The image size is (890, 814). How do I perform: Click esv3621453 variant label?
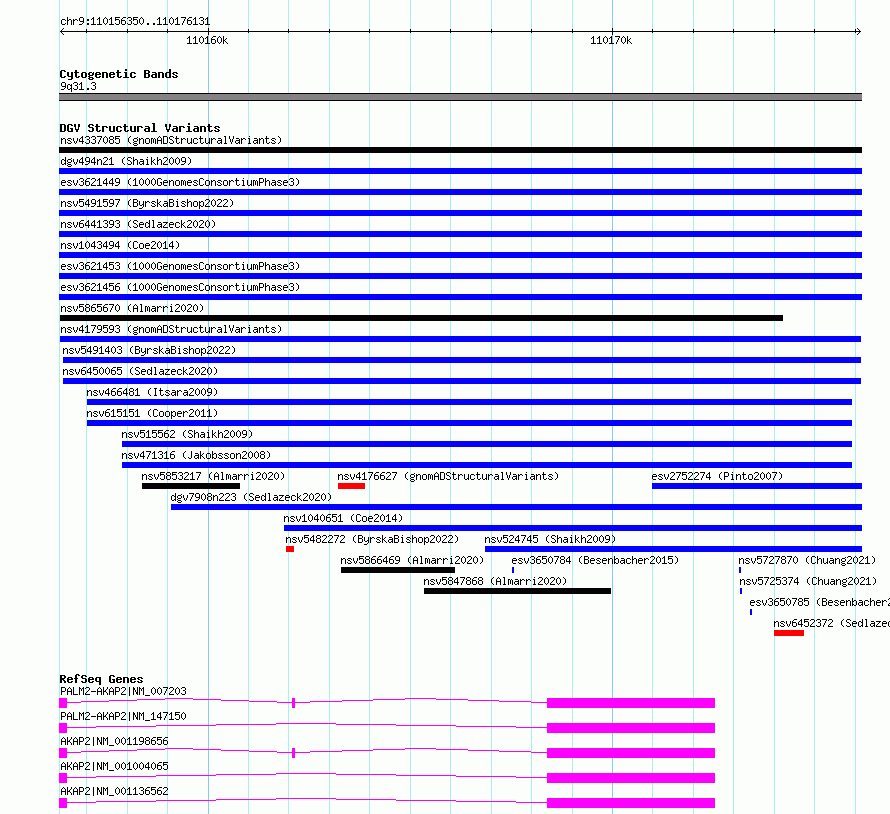point(180,266)
